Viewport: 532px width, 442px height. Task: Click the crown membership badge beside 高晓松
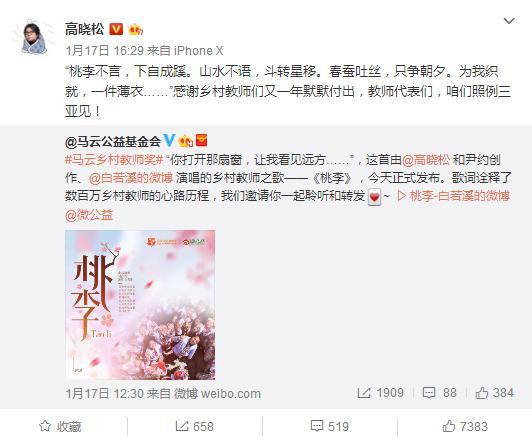pos(136,30)
